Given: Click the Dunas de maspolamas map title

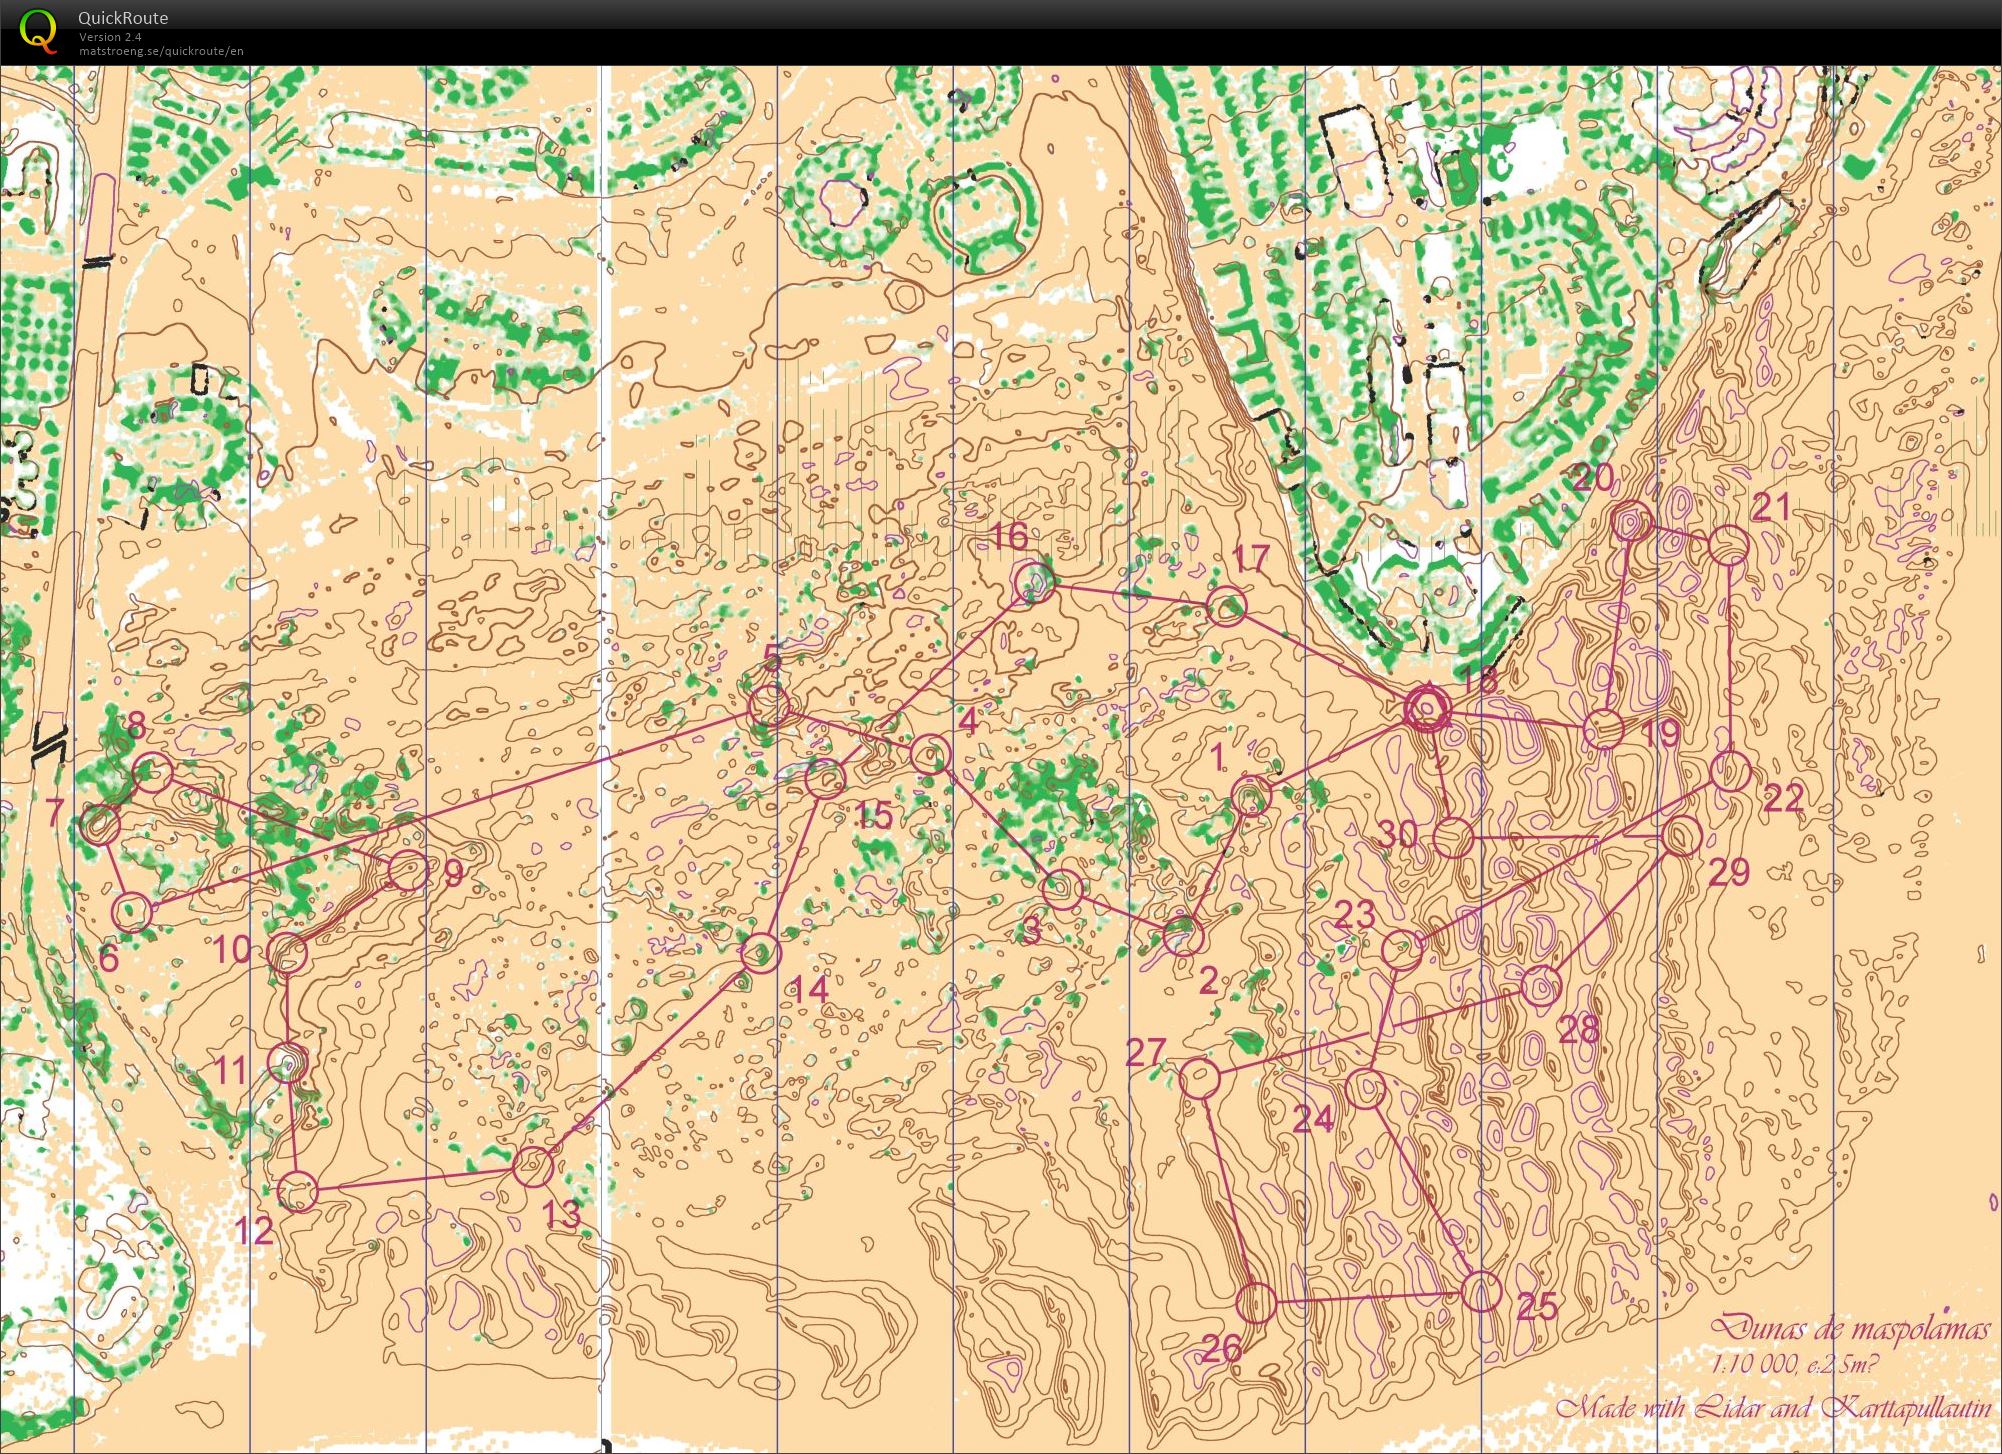Looking at the screenshot, I should tap(1850, 1328).
